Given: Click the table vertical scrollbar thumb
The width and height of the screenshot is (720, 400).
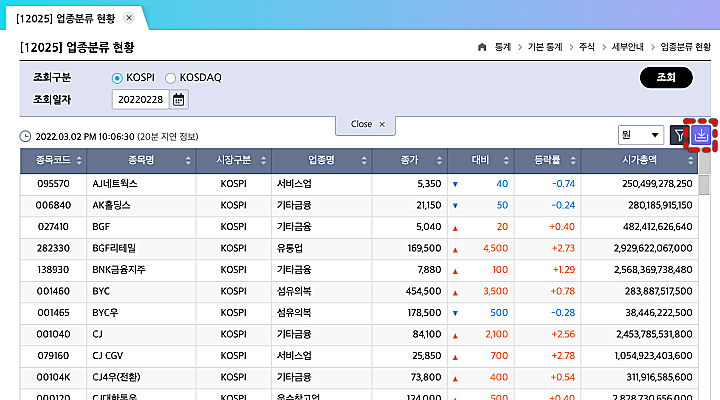Looking at the screenshot, I should pyautogui.click(x=703, y=185).
